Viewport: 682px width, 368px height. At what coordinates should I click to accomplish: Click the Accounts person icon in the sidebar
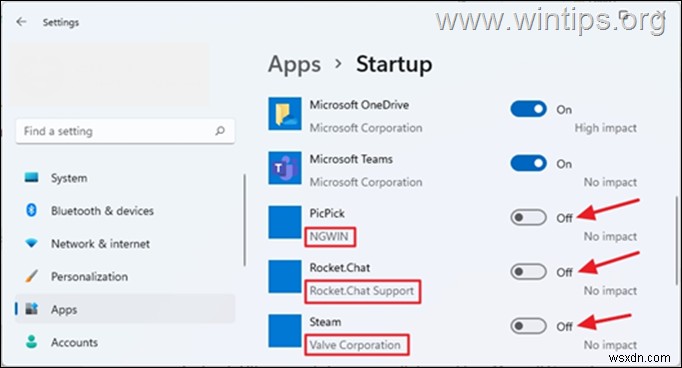[x=31, y=342]
